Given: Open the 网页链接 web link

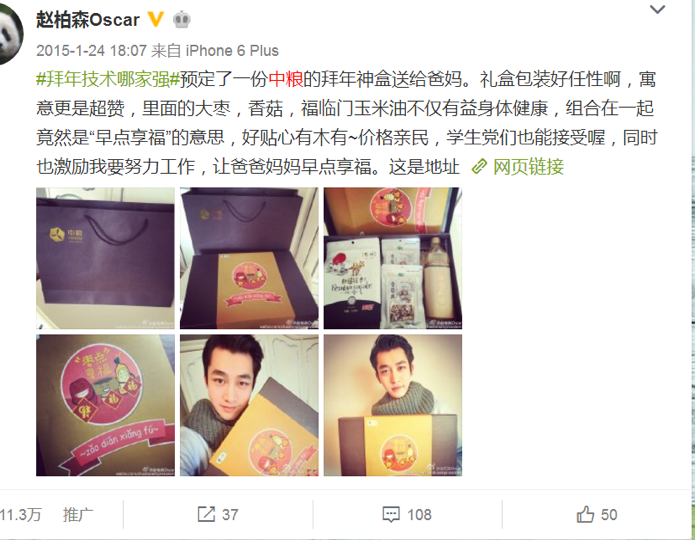Looking at the screenshot, I should [528, 167].
